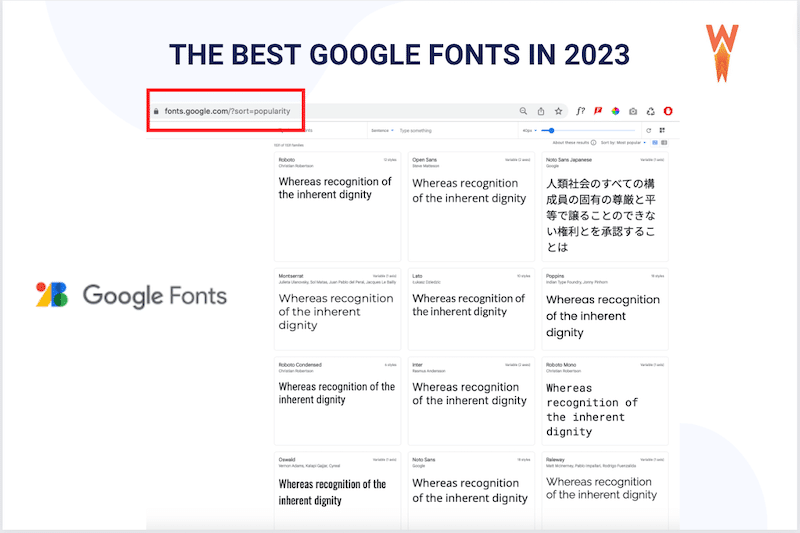Adjust the font size slider handle
The height and width of the screenshot is (533, 800).
(x=552, y=131)
